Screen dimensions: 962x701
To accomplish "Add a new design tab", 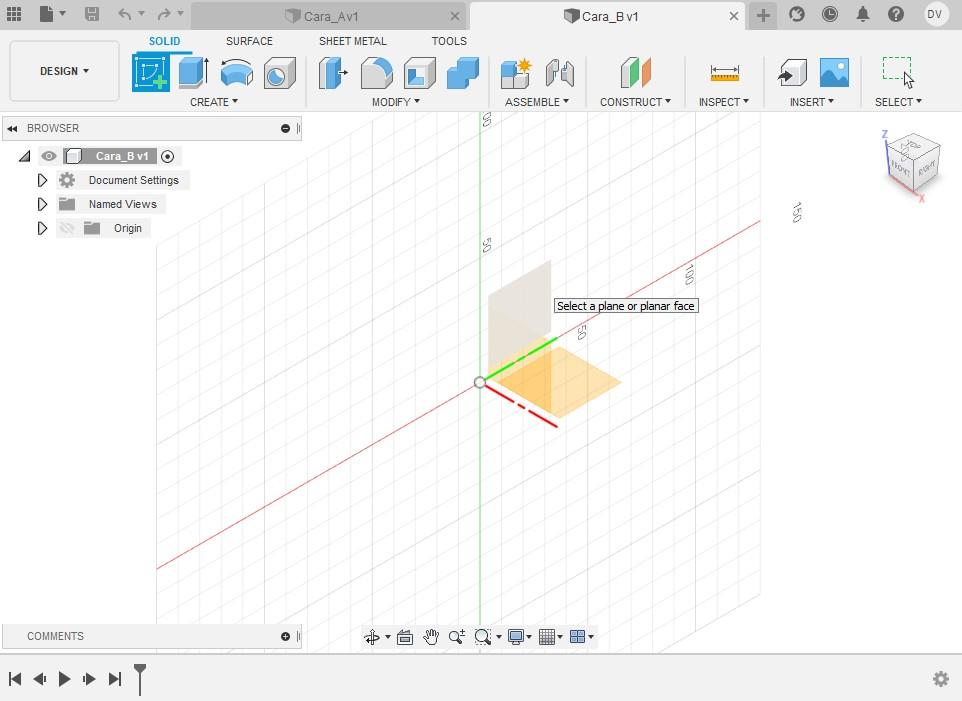I will [763, 15].
